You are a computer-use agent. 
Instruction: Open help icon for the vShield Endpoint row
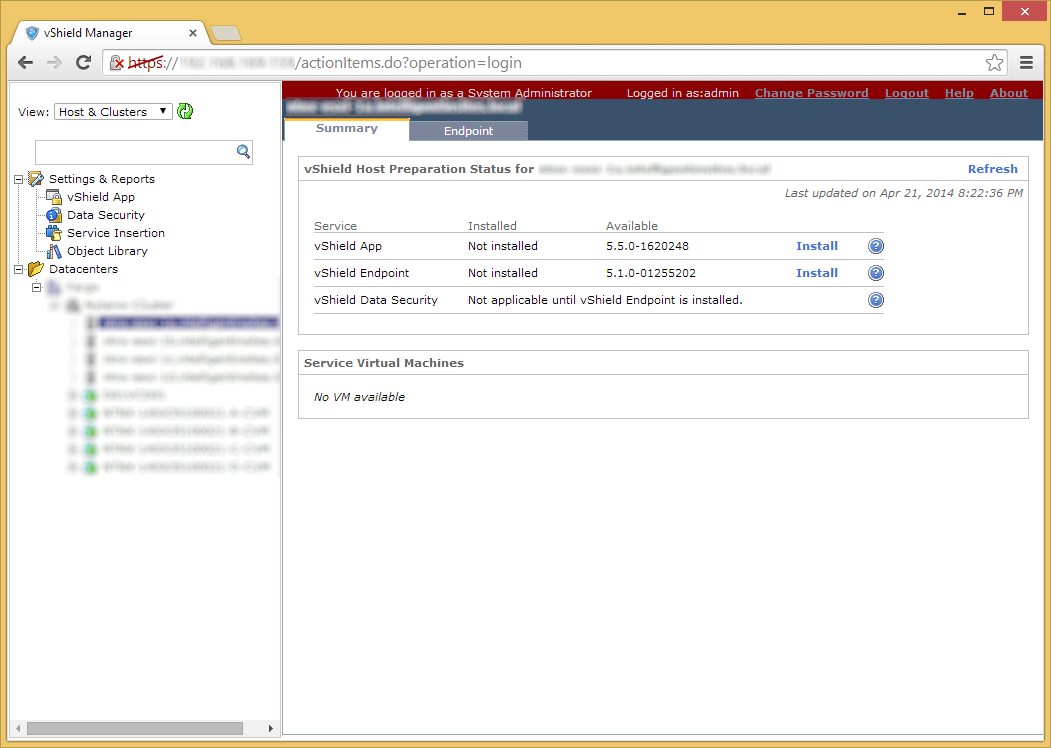click(x=875, y=273)
